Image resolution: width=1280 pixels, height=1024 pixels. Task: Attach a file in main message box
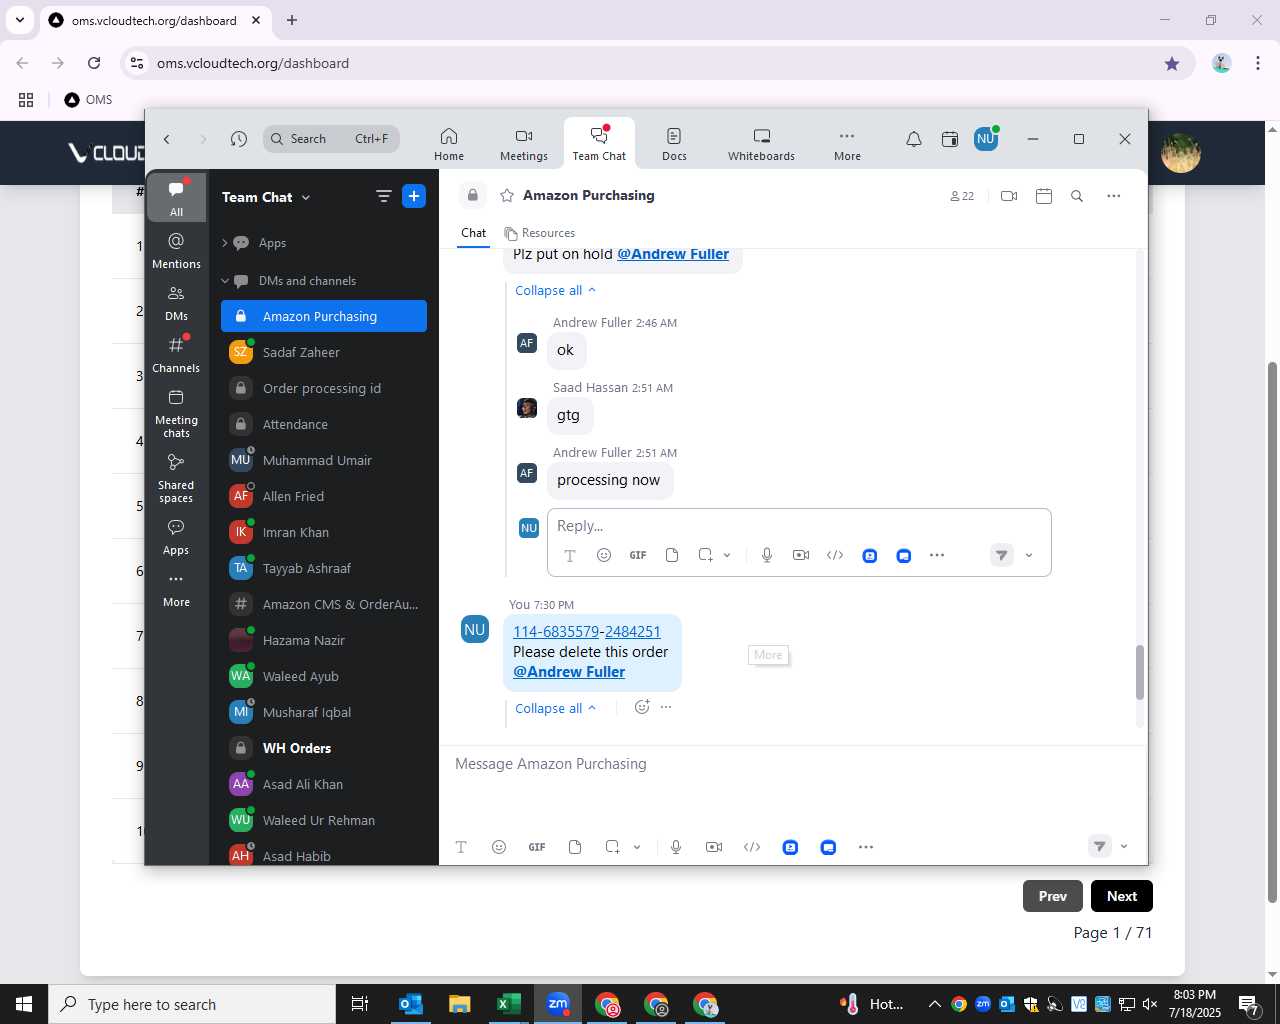point(575,847)
